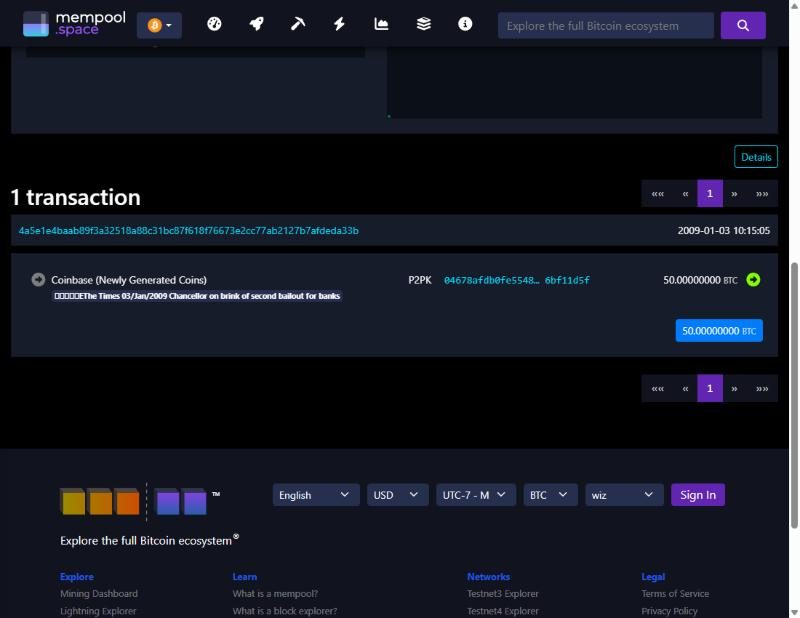Open the Testnet3 Explorer link

[x=503, y=594]
